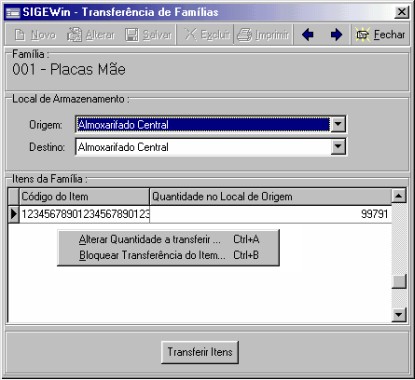Choose Alterar Quantidade a transferir menu entry
This screenshot has width=415, height=380.
168,239
